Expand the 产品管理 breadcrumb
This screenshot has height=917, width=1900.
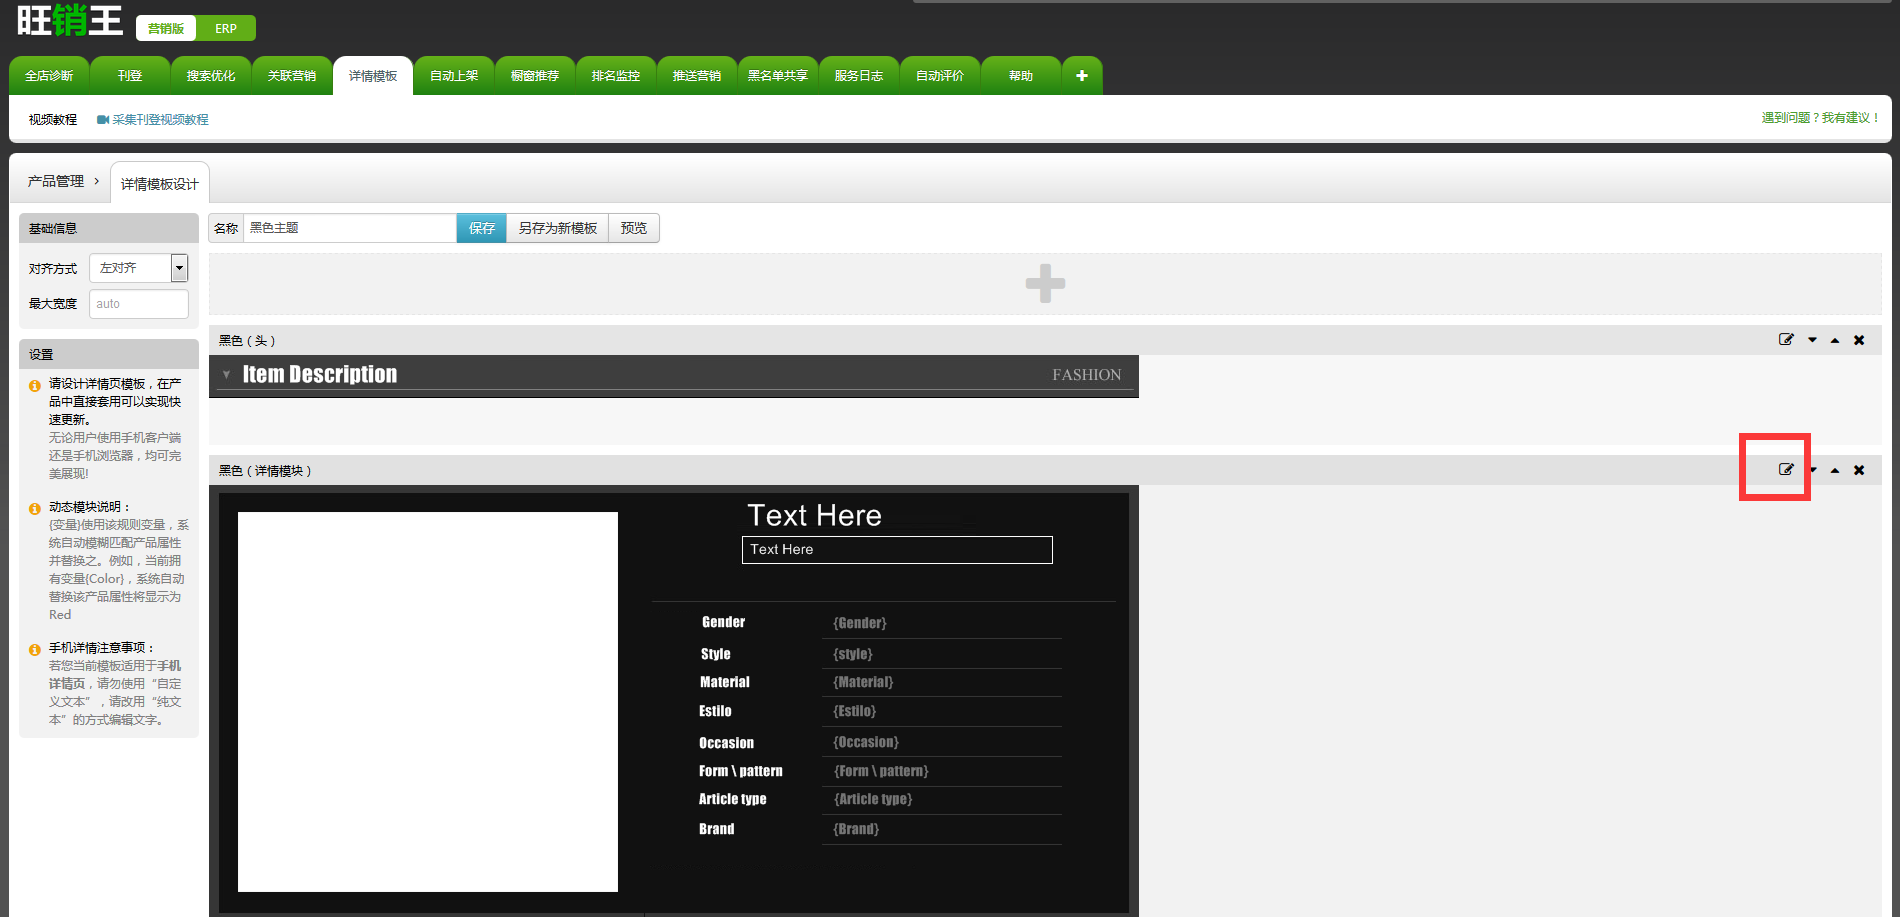click(97, 181)
